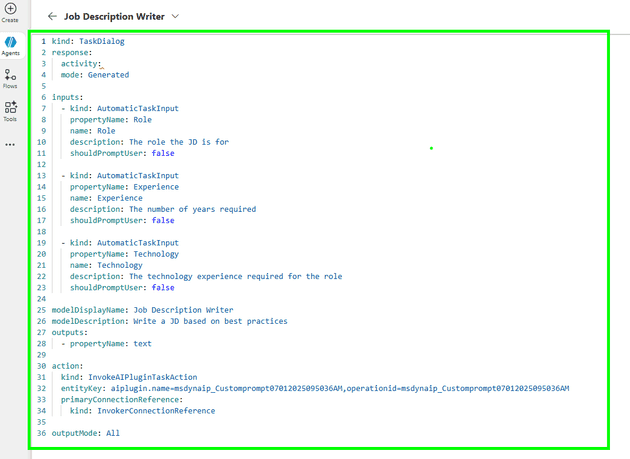The image size is (630, 459).
Task: Click the Job Description Writer title
Action: pos(115,16)
